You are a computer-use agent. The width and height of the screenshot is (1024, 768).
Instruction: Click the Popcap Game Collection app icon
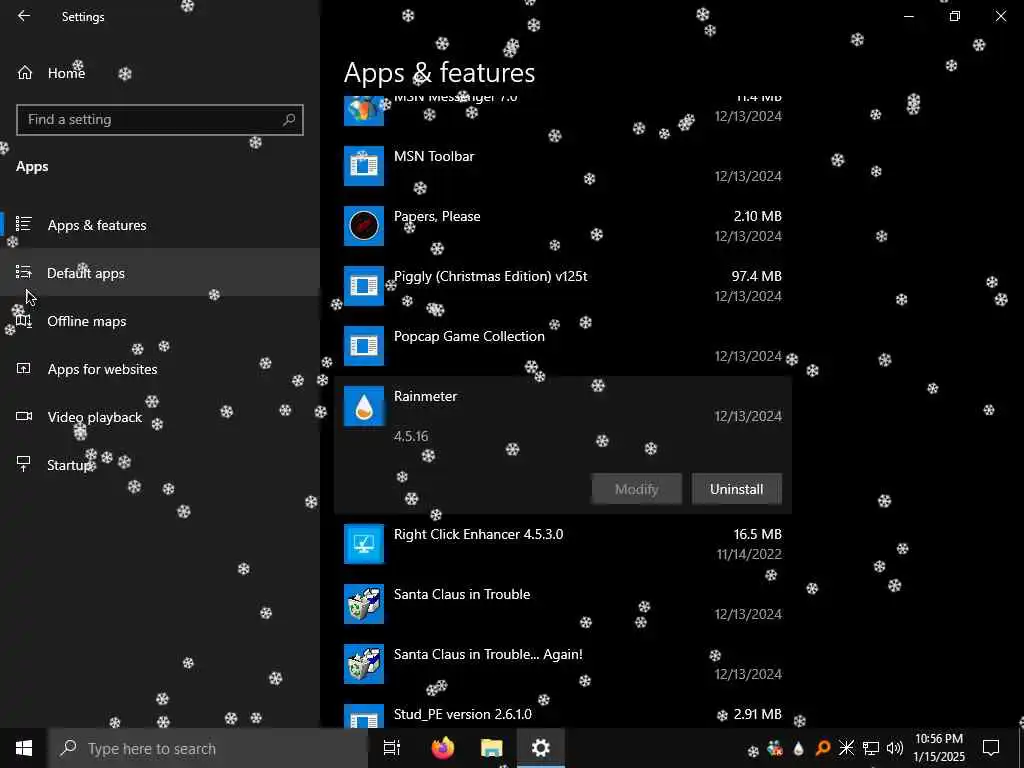click(x=364, y=346)
